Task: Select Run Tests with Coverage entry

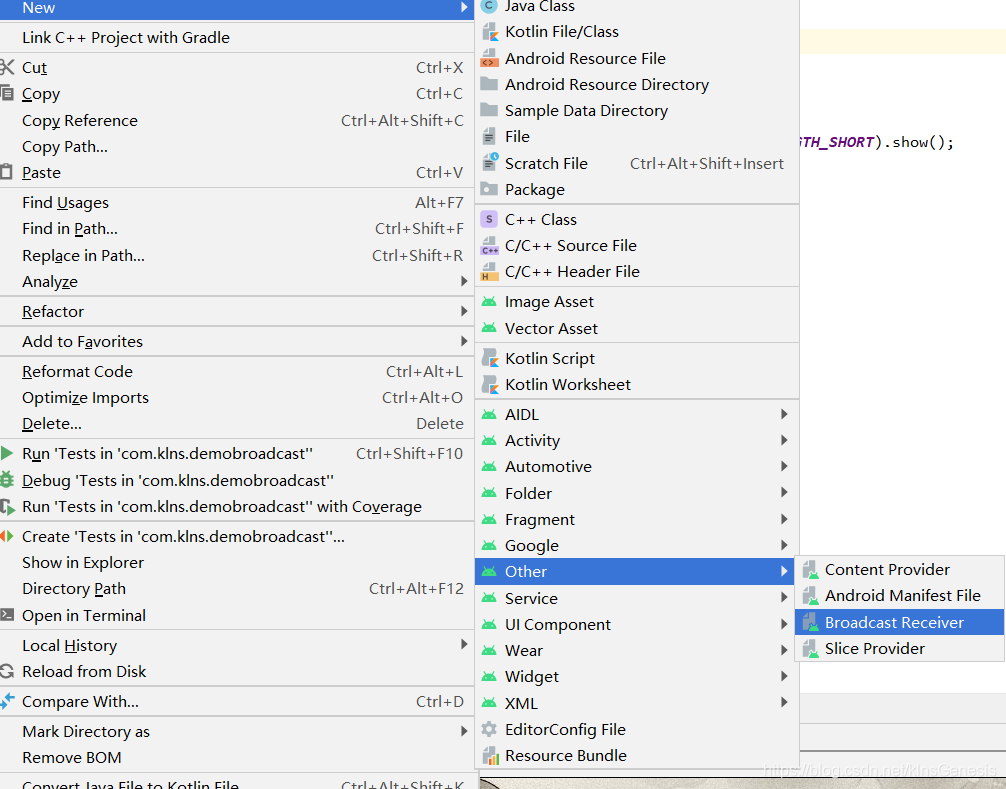Action: click(x=237, y=507)
